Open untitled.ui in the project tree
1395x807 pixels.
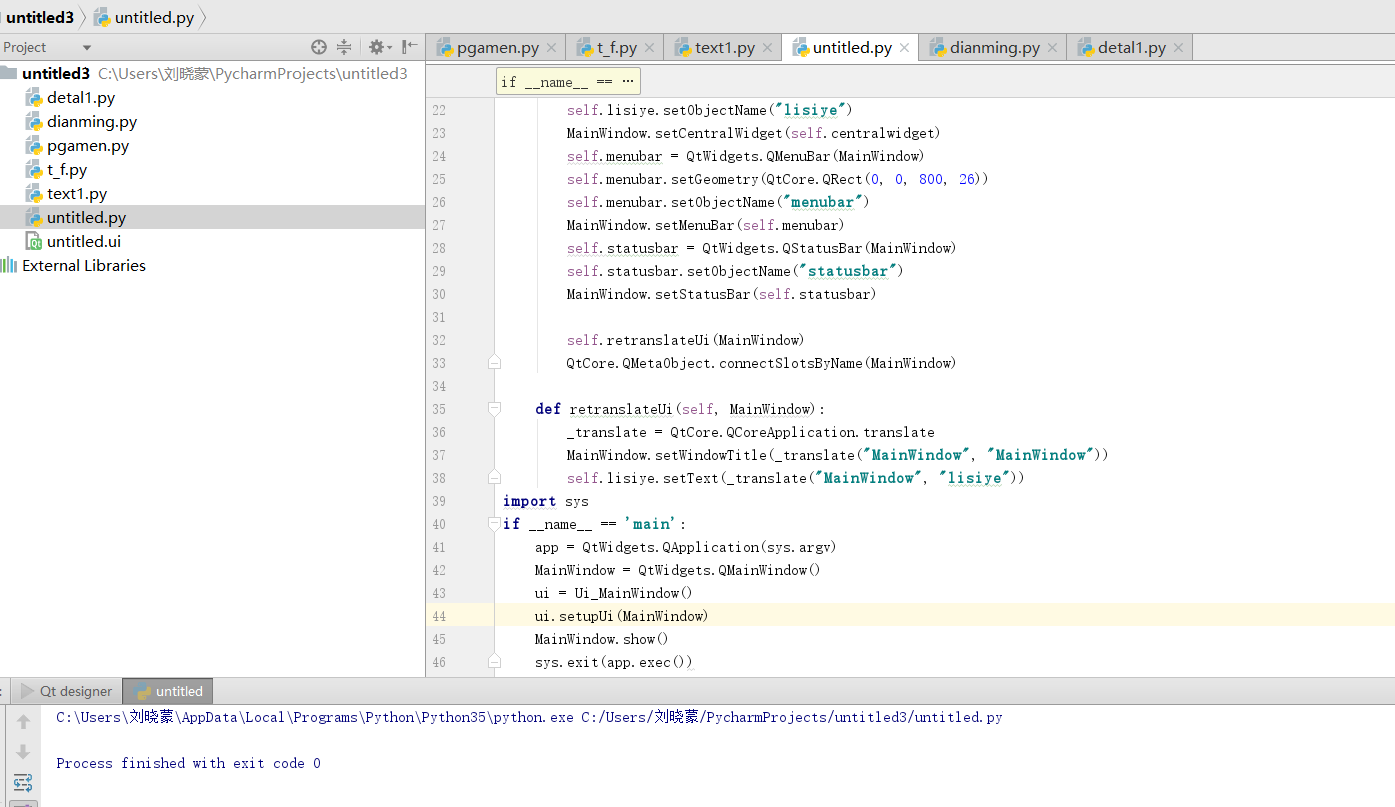pos(84,242)
